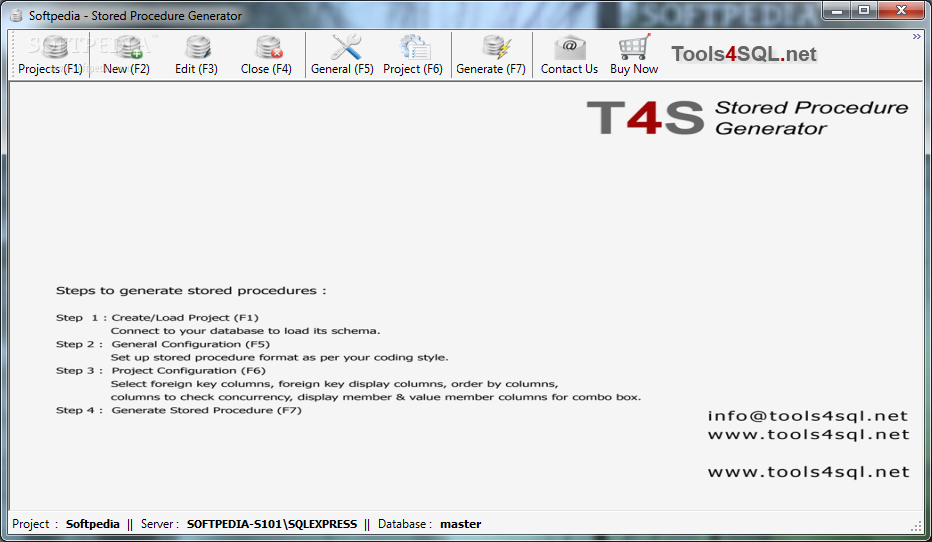This screenshot has height=542, width=932.
Task: Open www.tools4sql.net link below the email
Action: [808, 434]
